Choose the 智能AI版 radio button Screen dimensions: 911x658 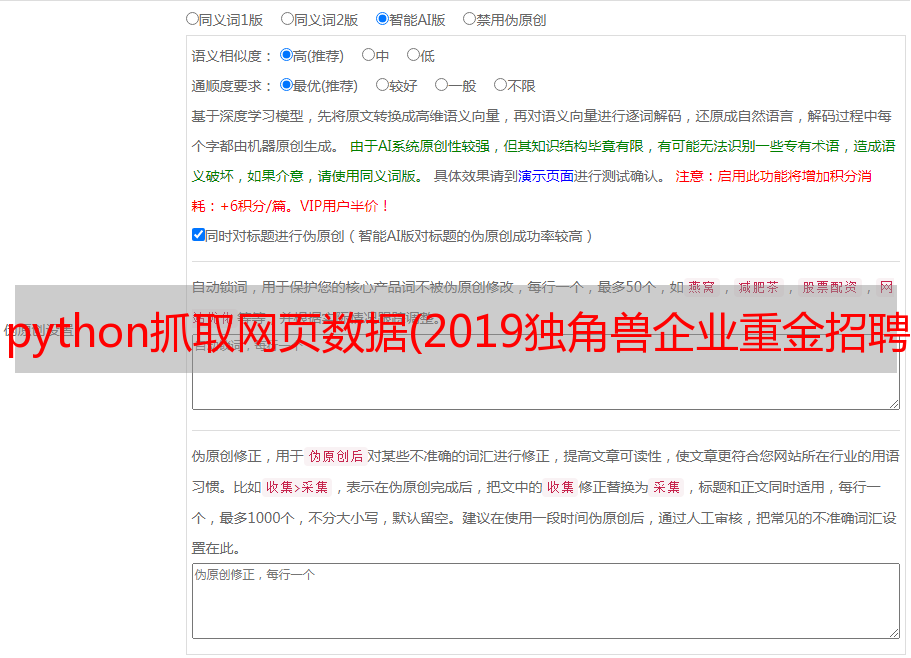[382, 19]
